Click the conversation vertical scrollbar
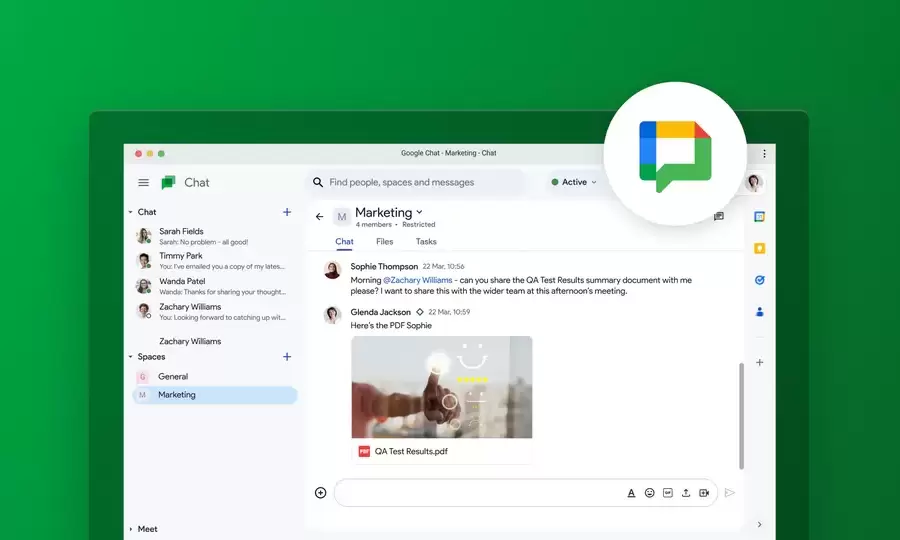 tap(741, 416)
